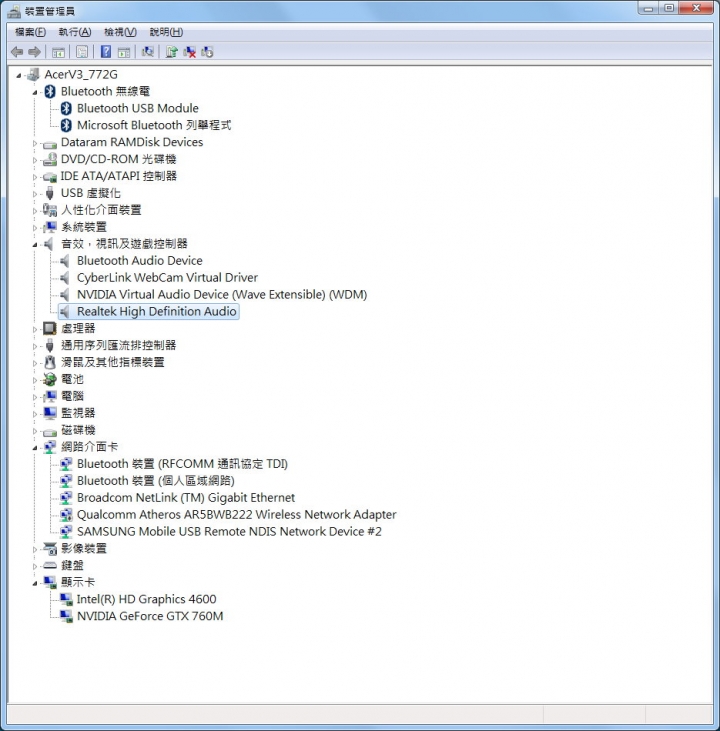Select CyberLink WebCam Virtual Driver

click(x=167, y=277)
